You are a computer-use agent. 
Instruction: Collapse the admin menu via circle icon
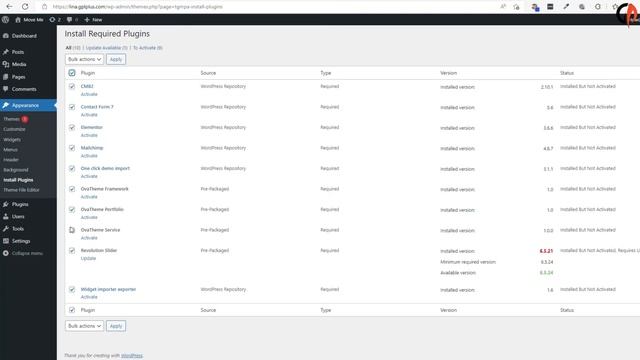click(6, 253)
